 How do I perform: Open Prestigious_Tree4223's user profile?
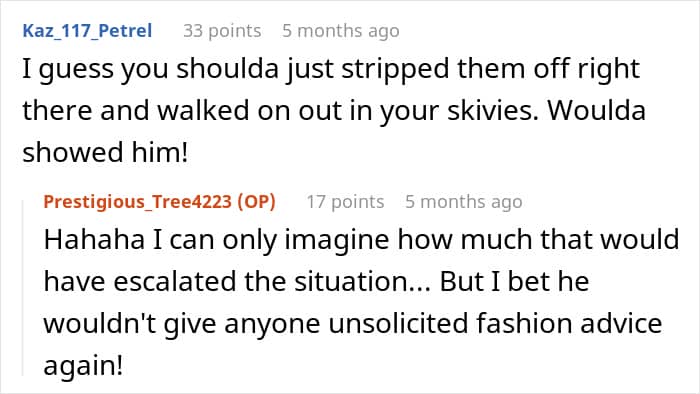click(x=138, y=202)
